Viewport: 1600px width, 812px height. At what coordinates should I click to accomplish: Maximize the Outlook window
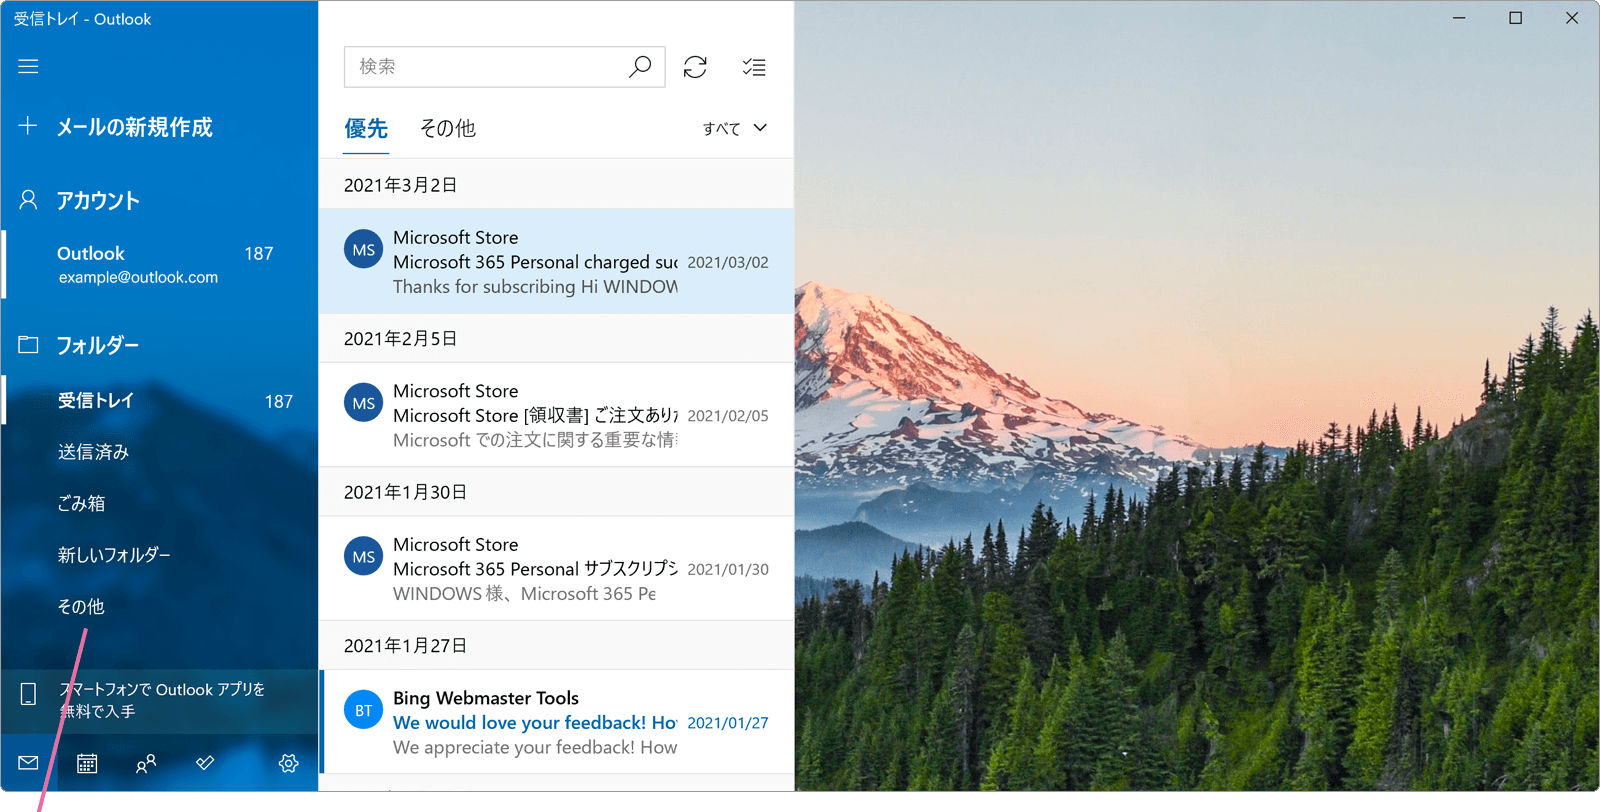tap(1515, 18)
